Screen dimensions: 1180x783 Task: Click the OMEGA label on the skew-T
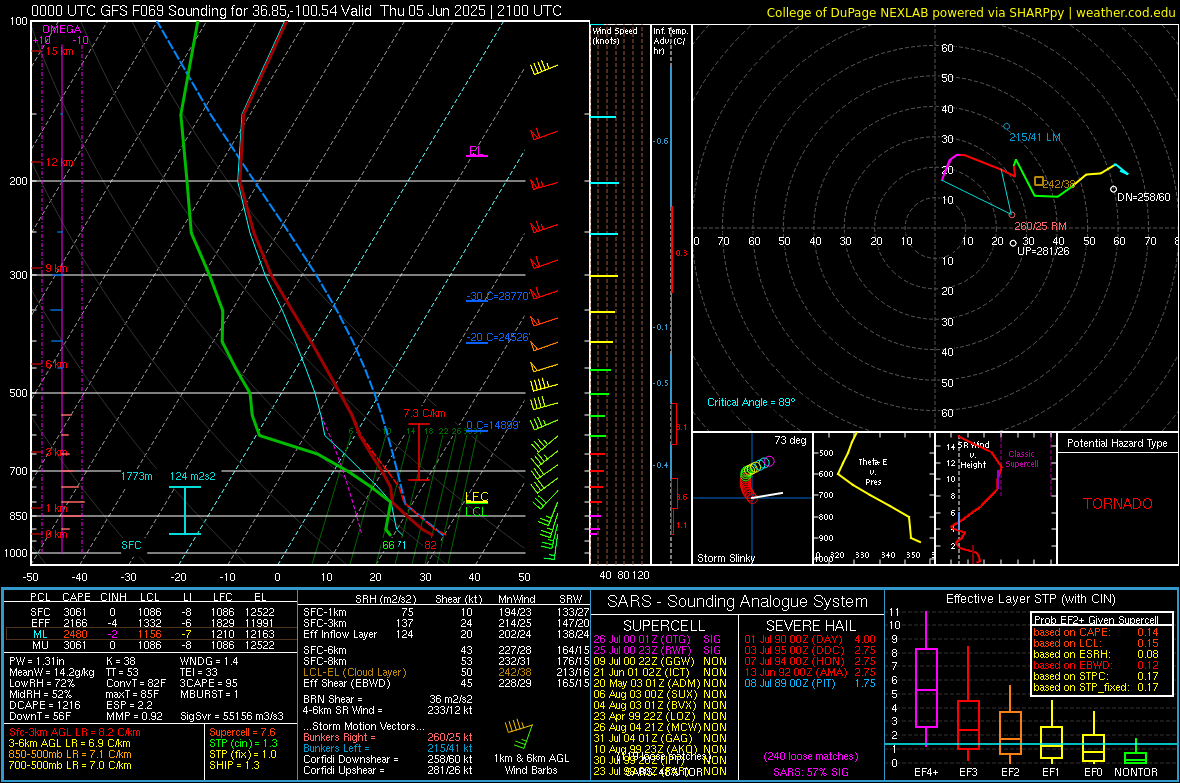[61, 29]
